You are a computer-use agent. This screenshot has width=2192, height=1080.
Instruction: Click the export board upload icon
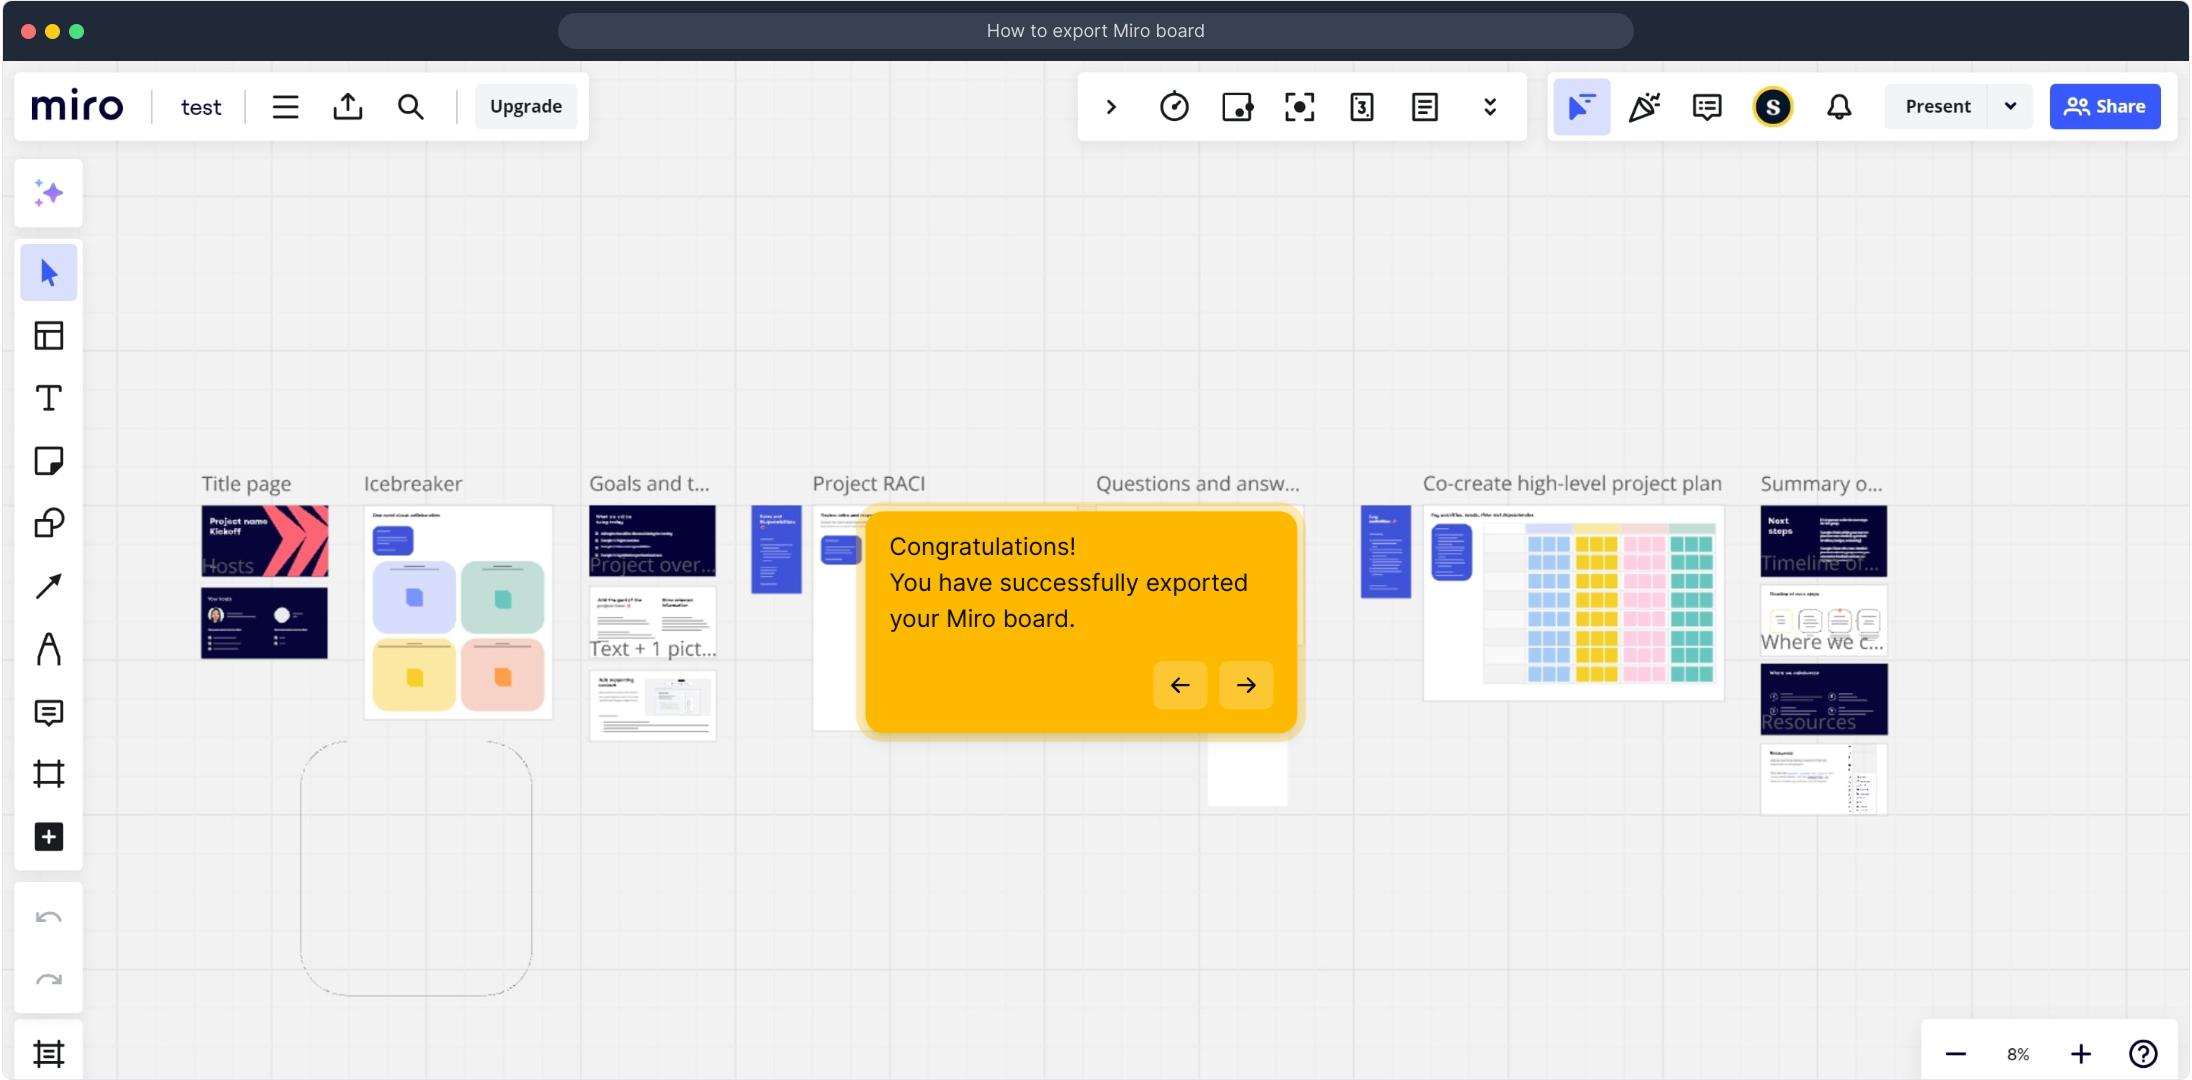click(347, 107)
